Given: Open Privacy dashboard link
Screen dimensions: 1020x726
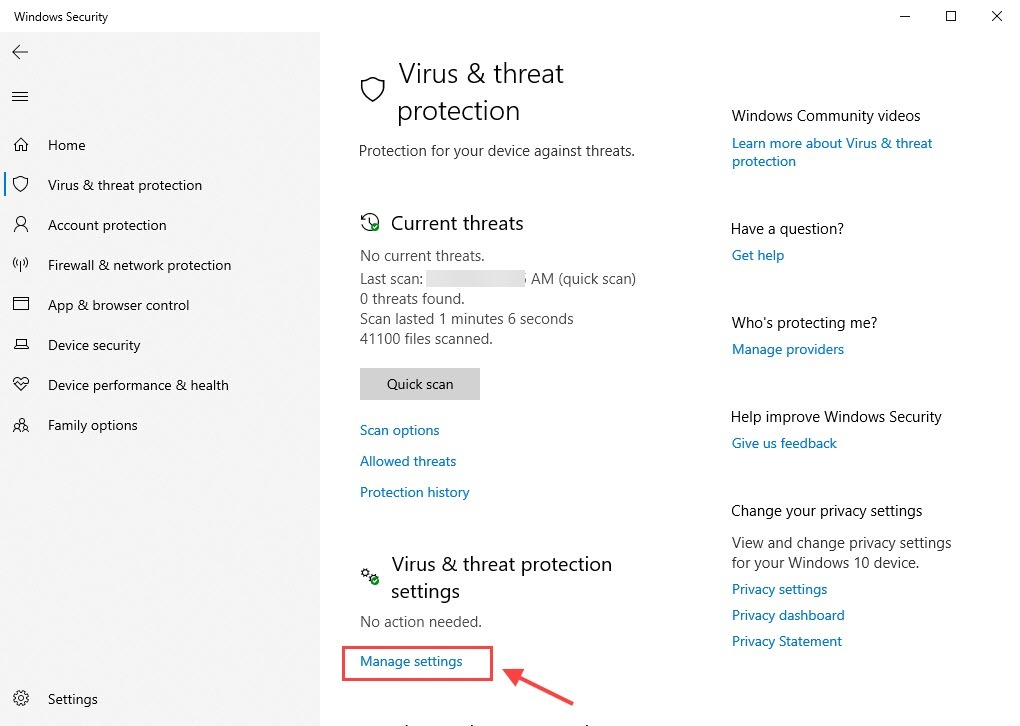Looking at the screenshot, I should [x=787, y=615].
